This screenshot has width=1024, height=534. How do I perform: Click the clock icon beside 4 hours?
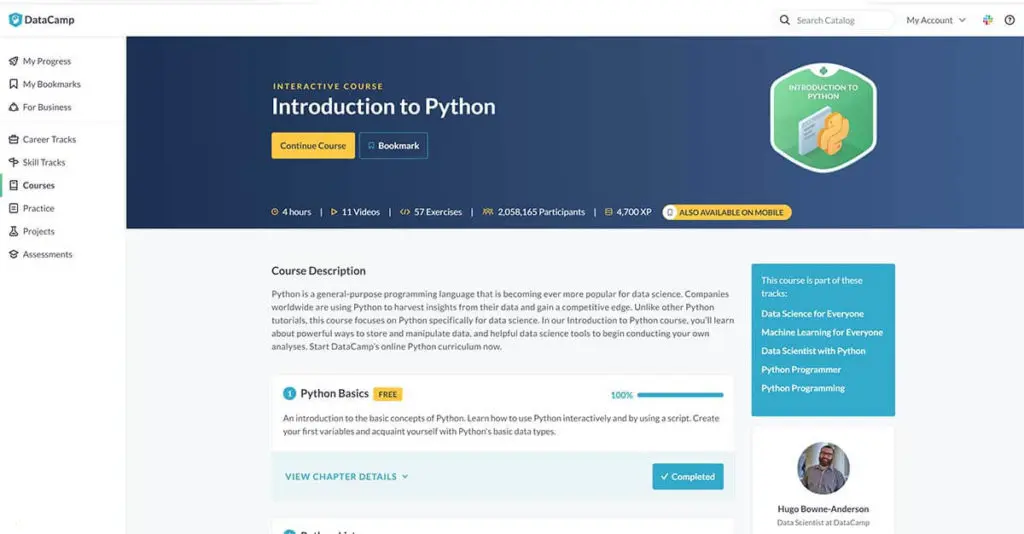[275, 212]
